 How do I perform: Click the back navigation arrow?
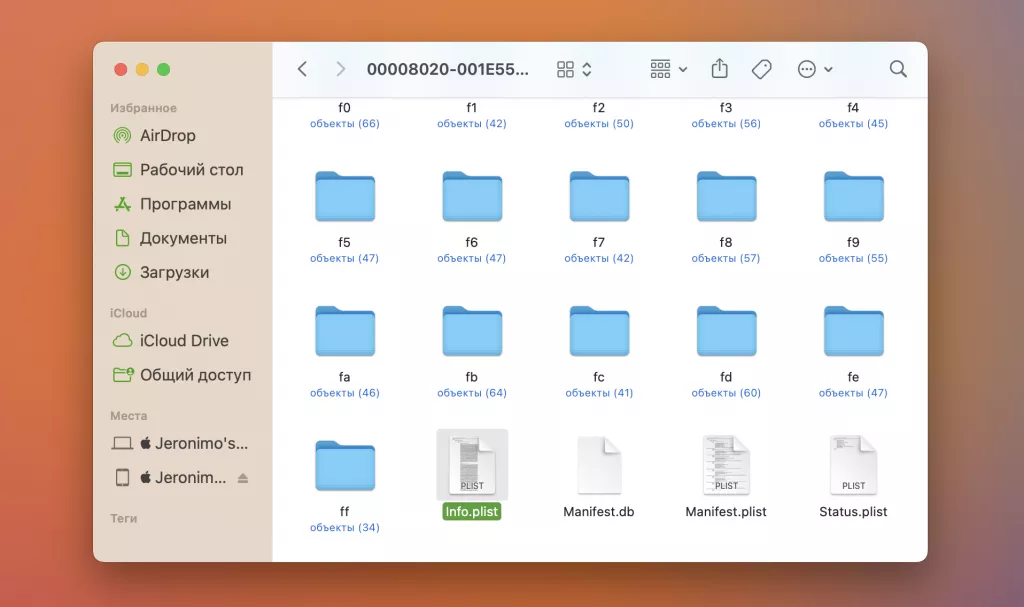pos(302,69)
